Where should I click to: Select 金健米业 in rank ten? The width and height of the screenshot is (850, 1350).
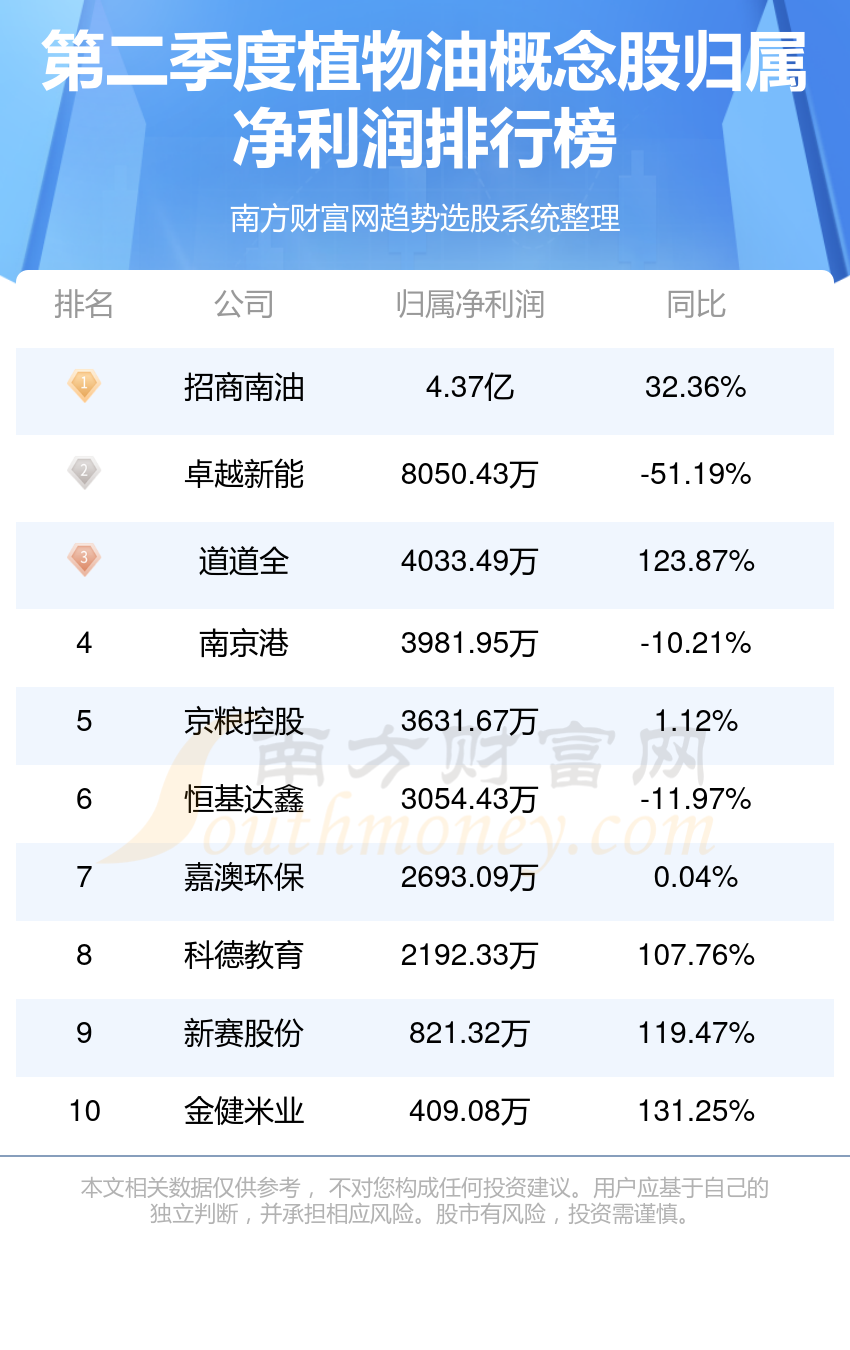coord(244,1111)
